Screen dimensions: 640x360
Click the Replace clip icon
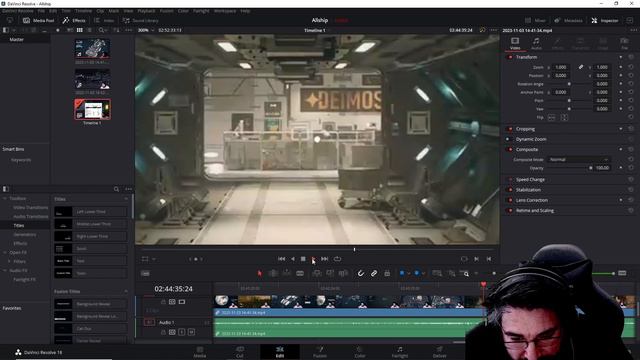tap(343, 273)
